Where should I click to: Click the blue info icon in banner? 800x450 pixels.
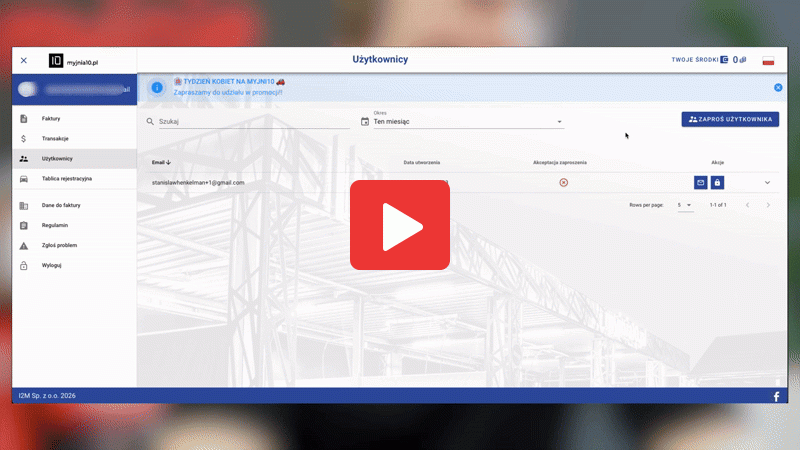click(156, 87)
